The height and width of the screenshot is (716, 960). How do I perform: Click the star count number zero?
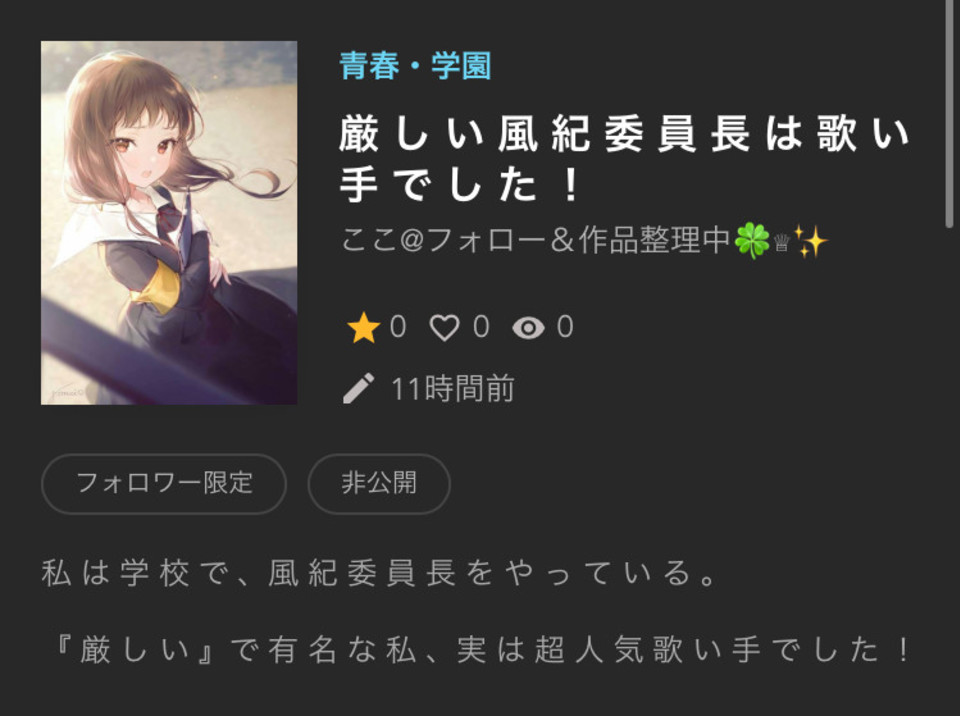(398, 327)
